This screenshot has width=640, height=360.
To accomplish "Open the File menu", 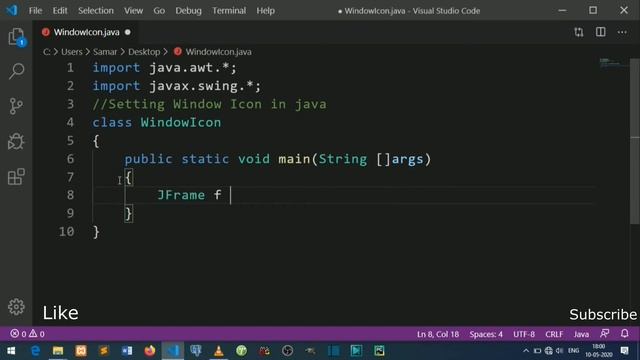I will coord(36,11).
